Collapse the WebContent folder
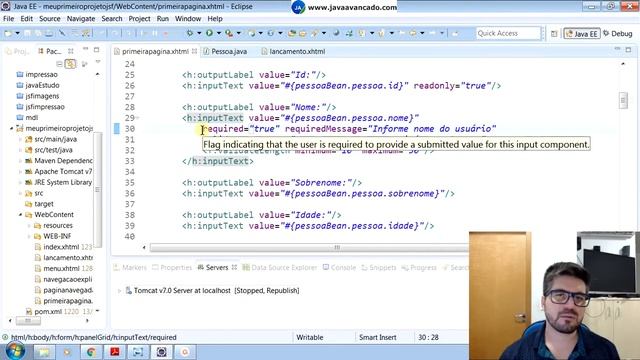Screen dimensions: 640x360 20,215
